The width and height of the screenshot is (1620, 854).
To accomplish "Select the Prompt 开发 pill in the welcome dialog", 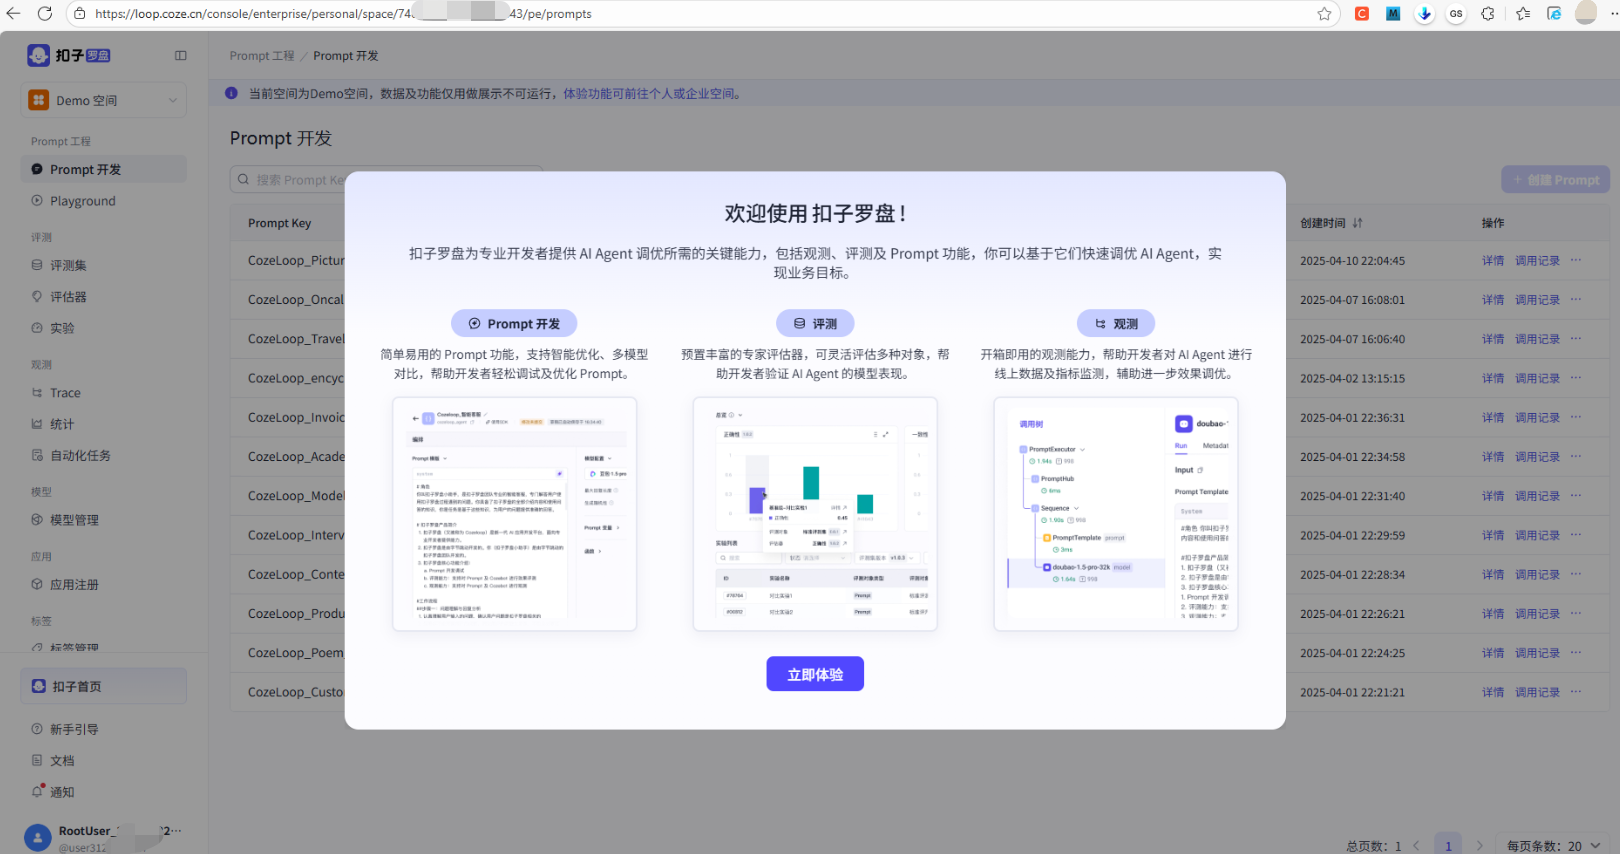I will (x=514, y=323).
